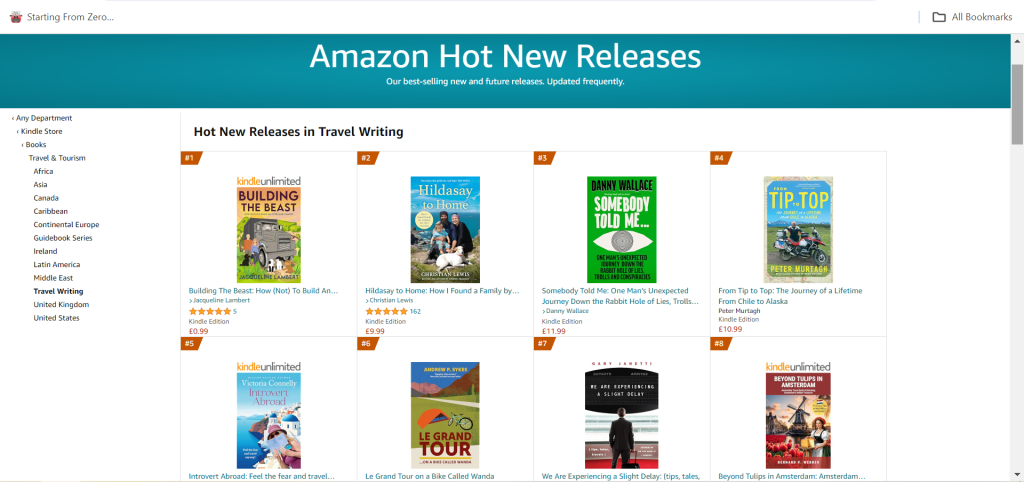The height and width of the screenshot is (482, 1024).
Task: Open the Hildasay to Home cover image
Action: click(445, 230)
